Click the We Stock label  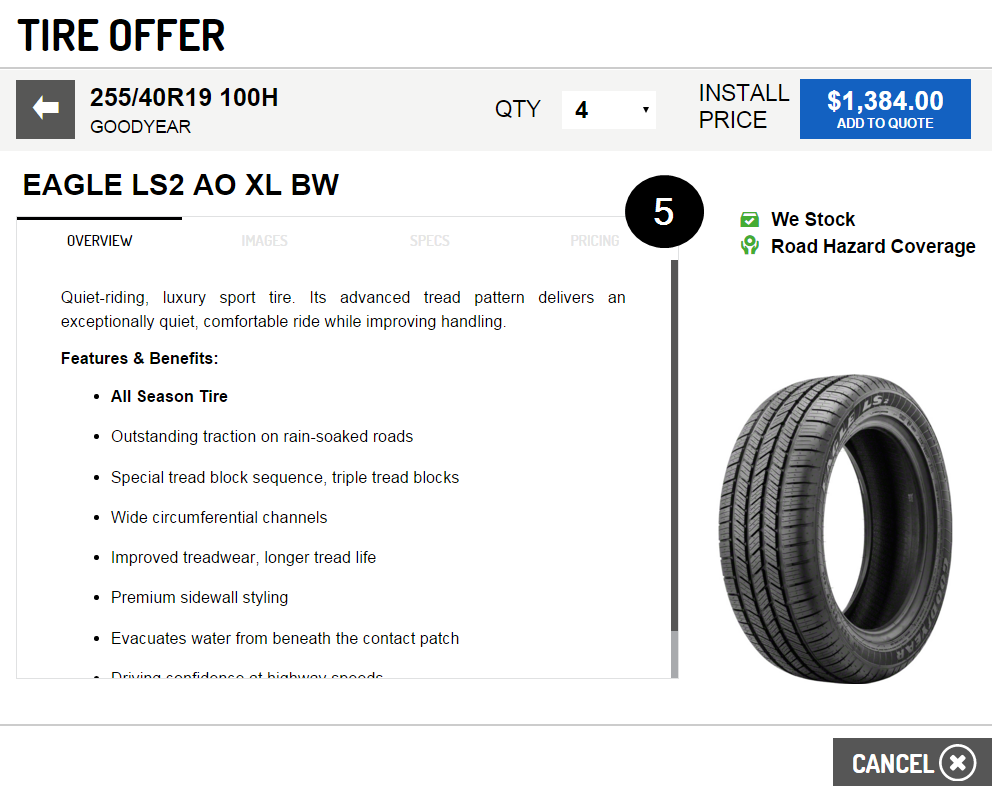tap(813, 220)
